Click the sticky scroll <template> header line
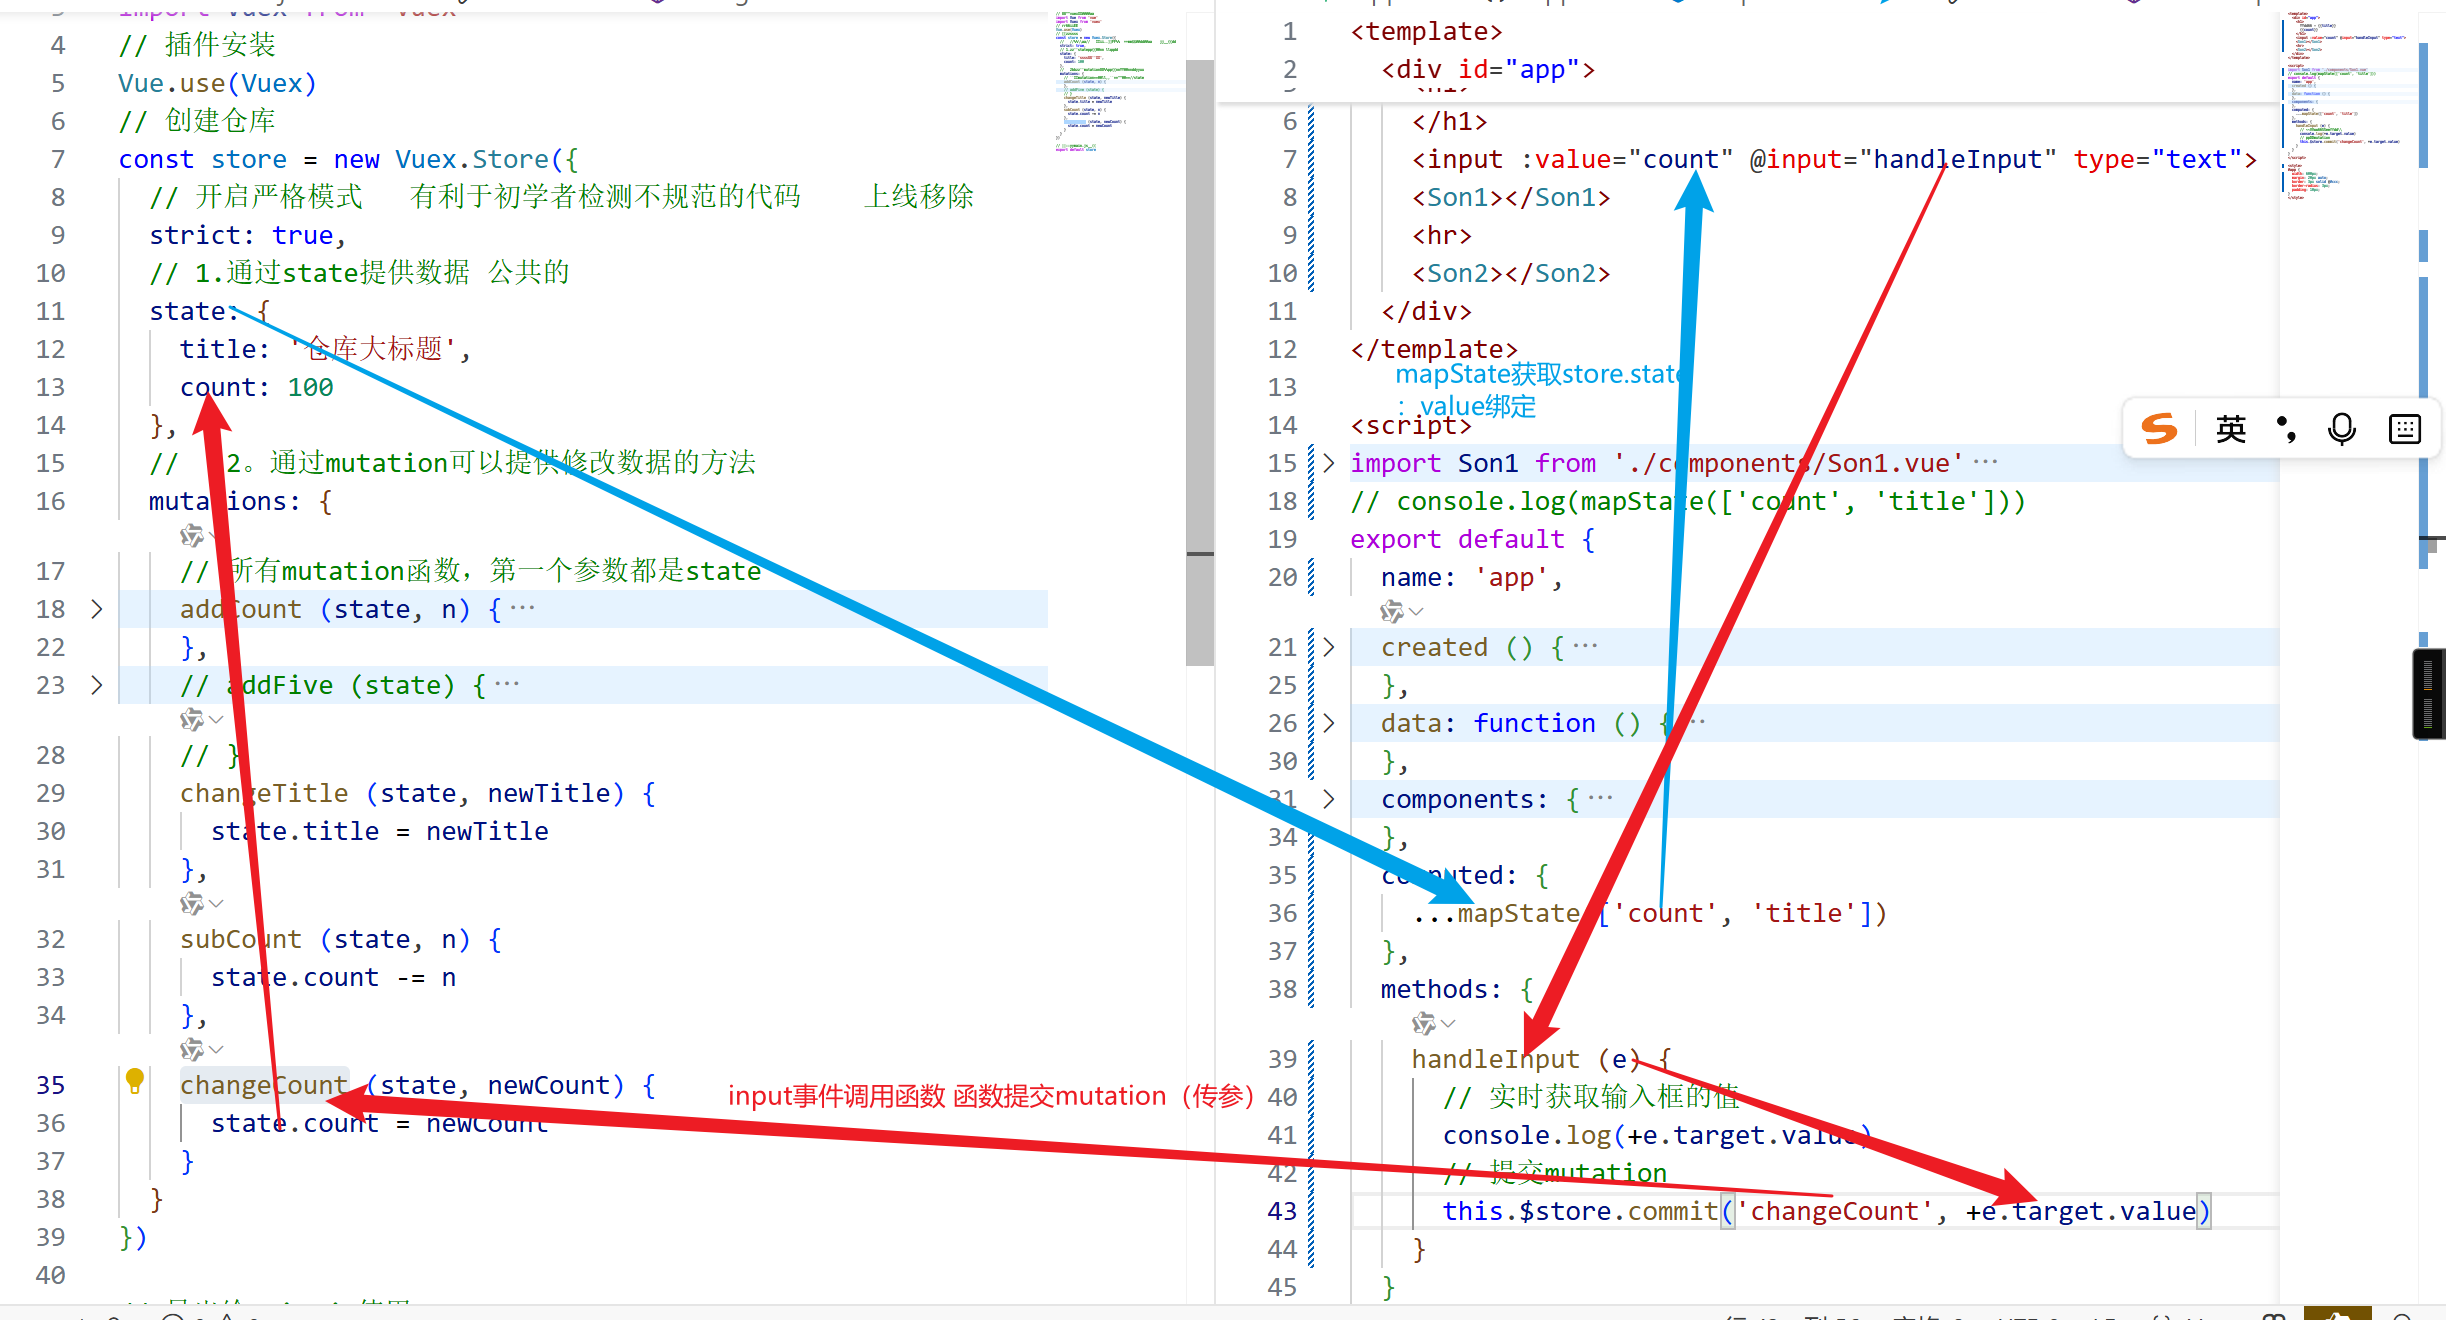Viewport: 2446px width, 1320px height. (x=1426, y=32)
